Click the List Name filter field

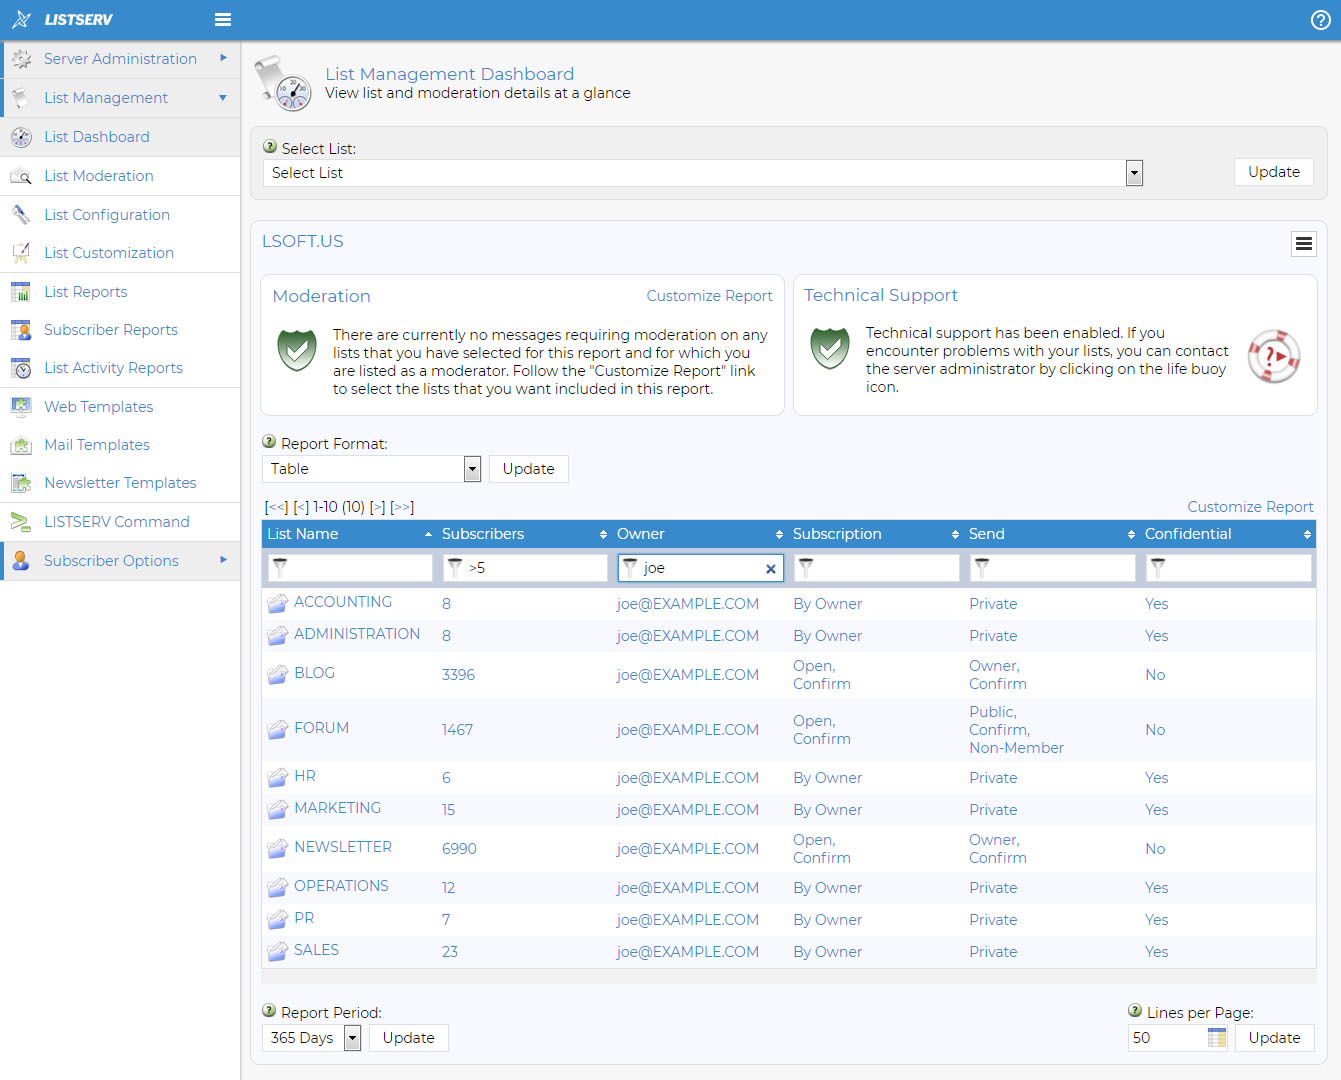point(349,568)
